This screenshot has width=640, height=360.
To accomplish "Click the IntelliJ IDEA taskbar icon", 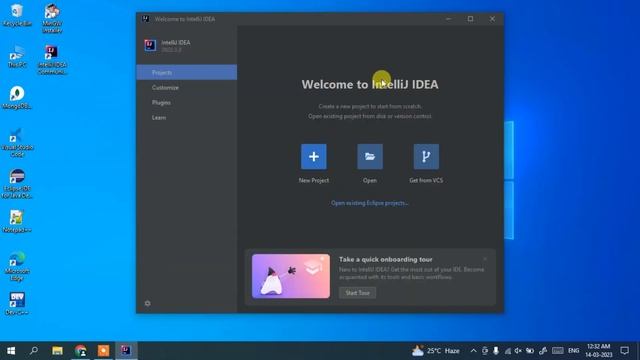I will point(126,351).
